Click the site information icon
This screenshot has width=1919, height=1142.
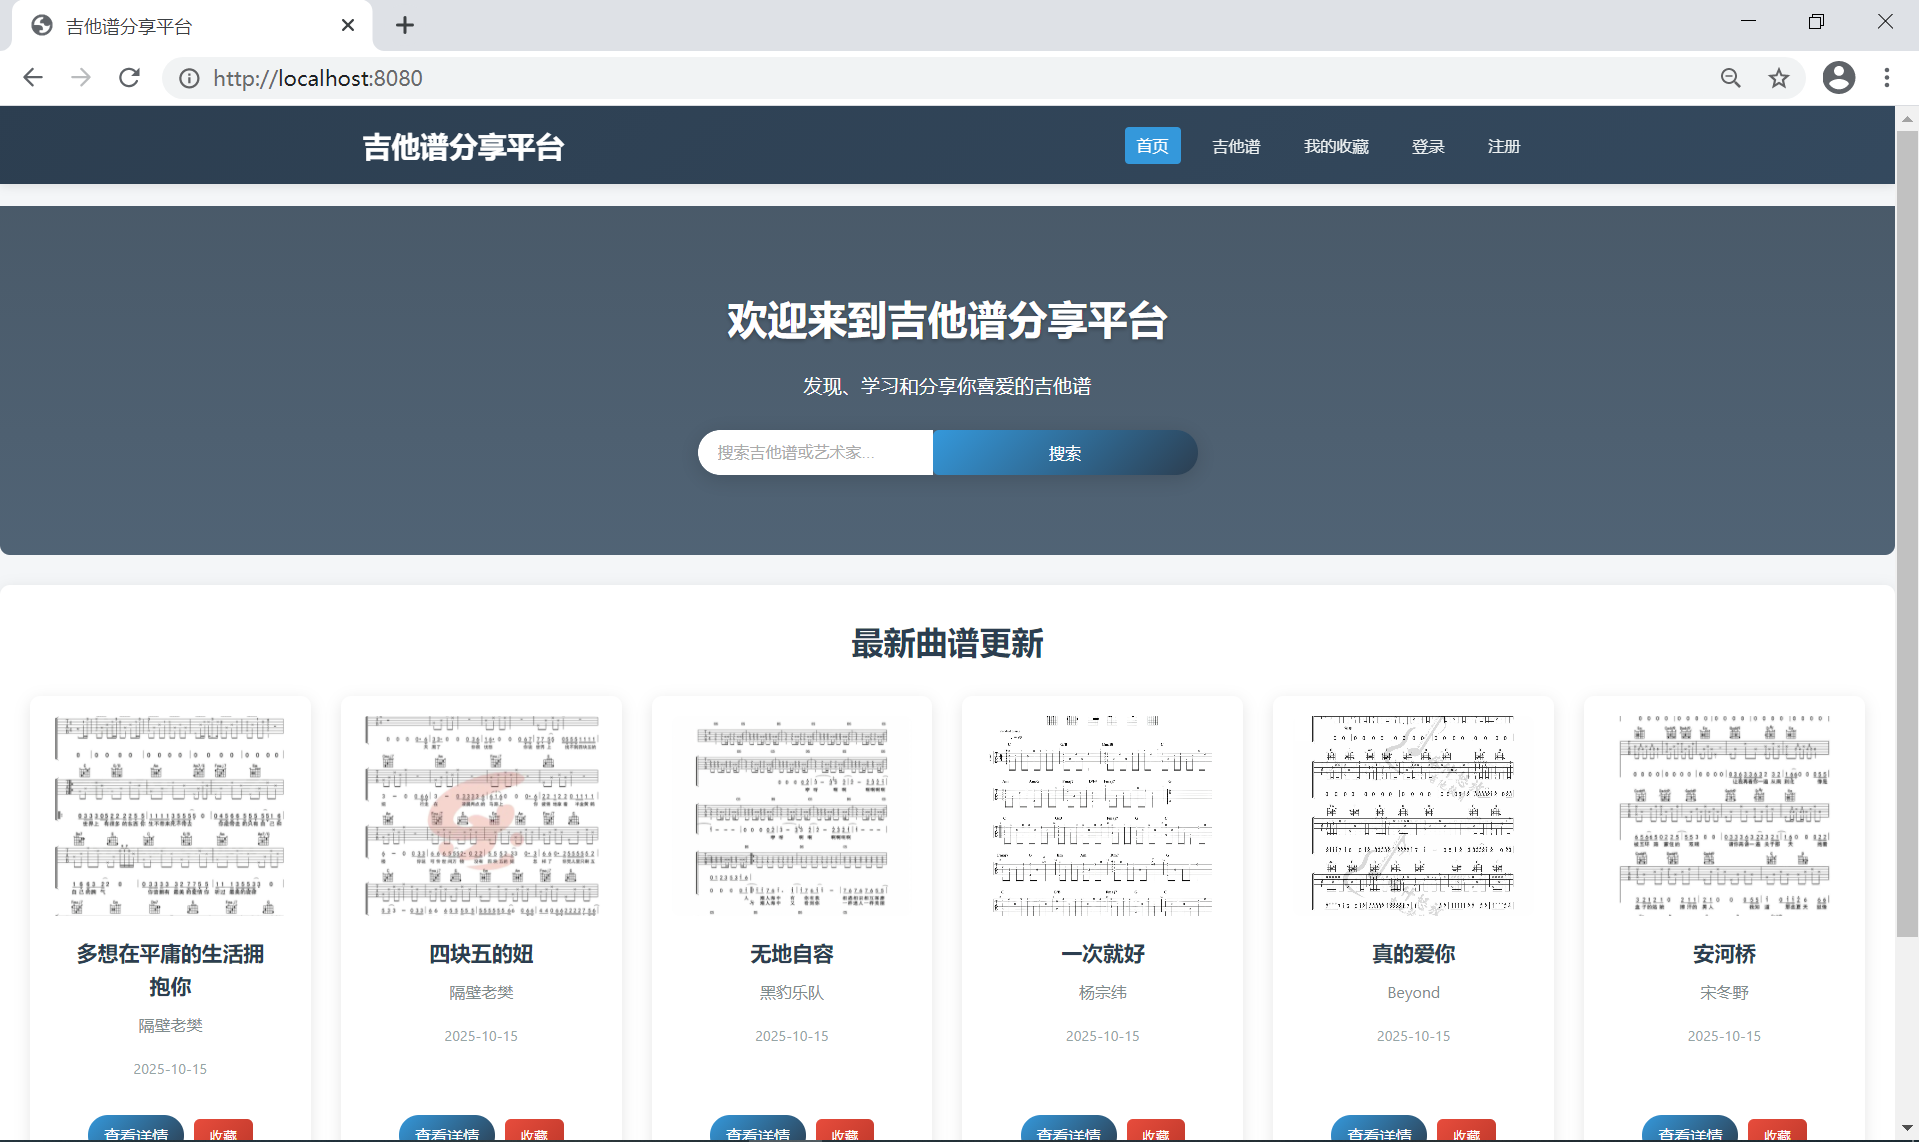189,78
